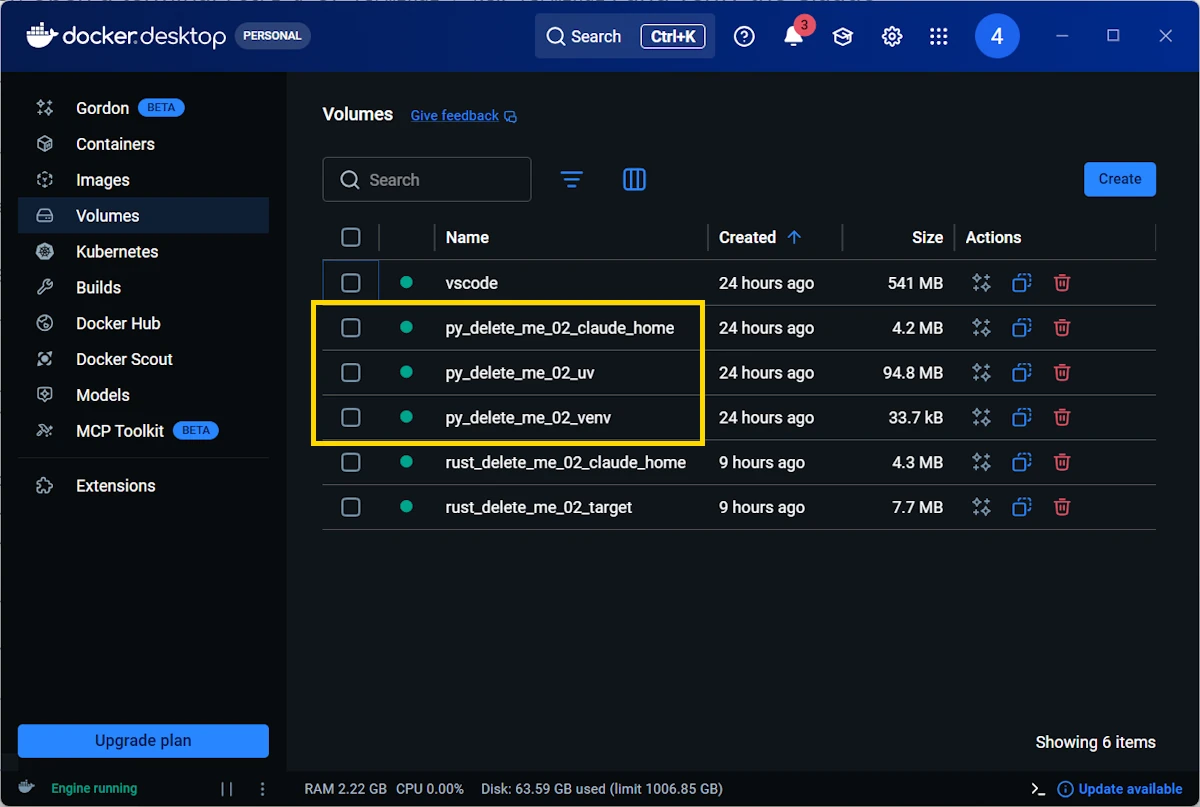
Task: Open Docker Desktop settings gear
Action: 891,36
